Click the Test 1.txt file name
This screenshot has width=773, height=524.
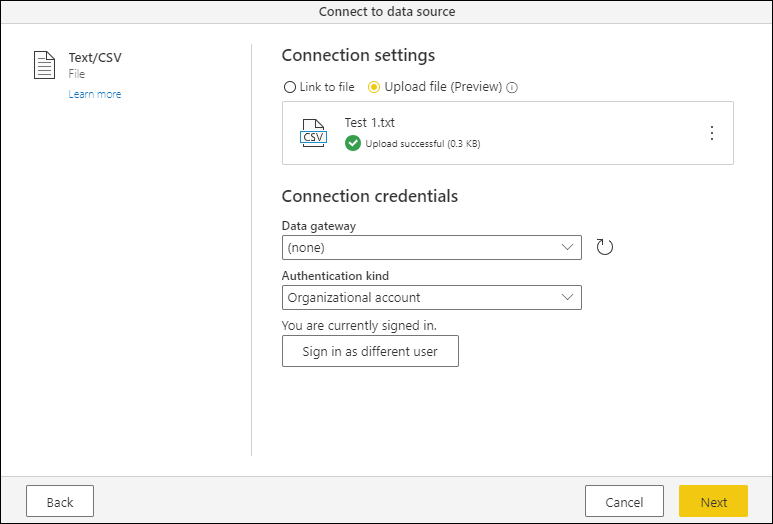coord(370,122)
